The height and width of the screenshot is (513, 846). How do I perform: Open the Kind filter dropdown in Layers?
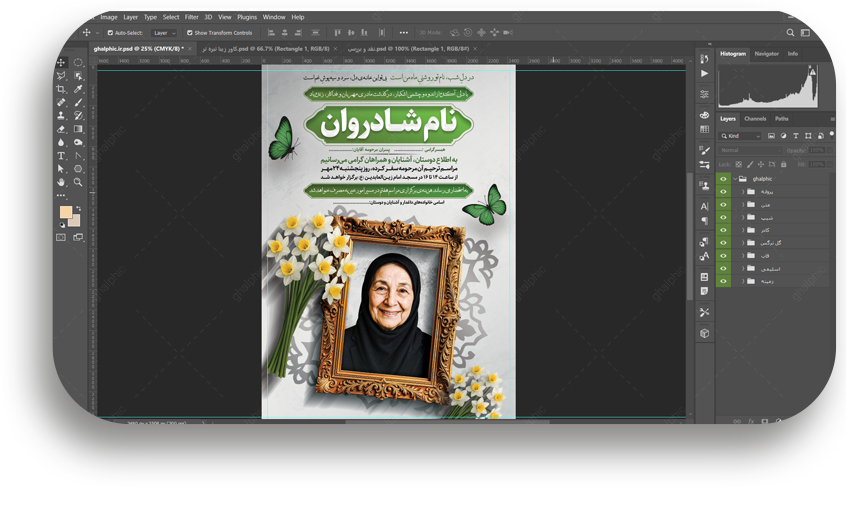click(738, 135)
